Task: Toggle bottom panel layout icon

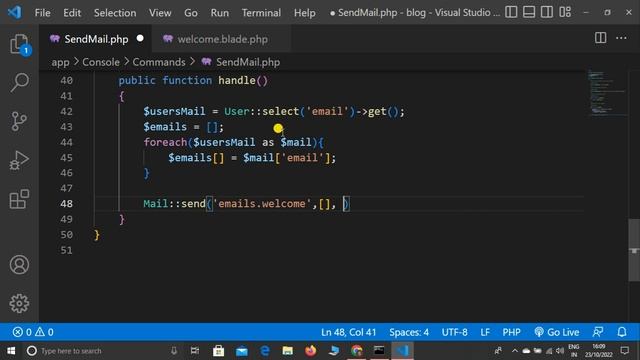Action: 529,12
